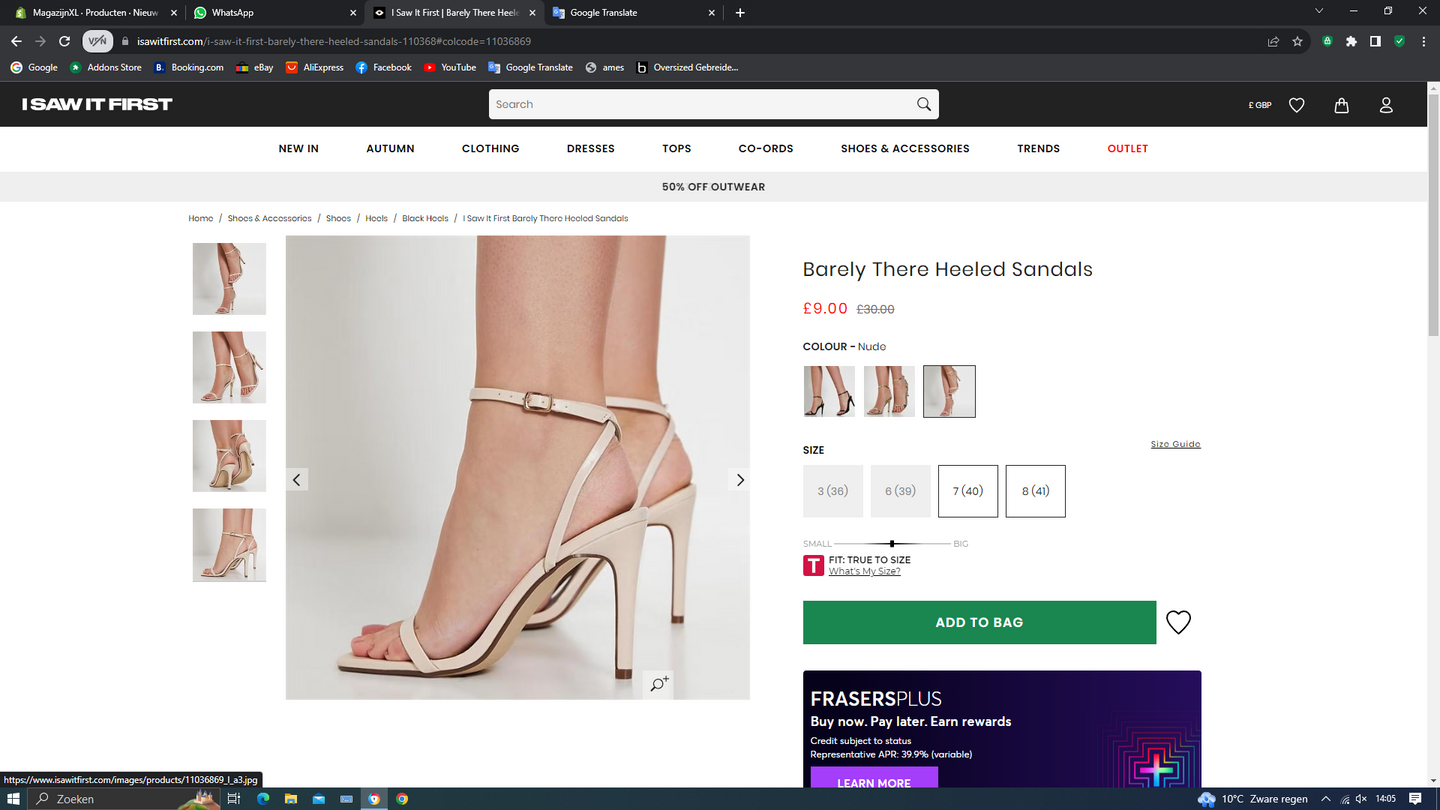Image resolution: width=1440 pixels, height=810 pixels.
Task: Open the Outlet menu item
Action: (1127, 148)
